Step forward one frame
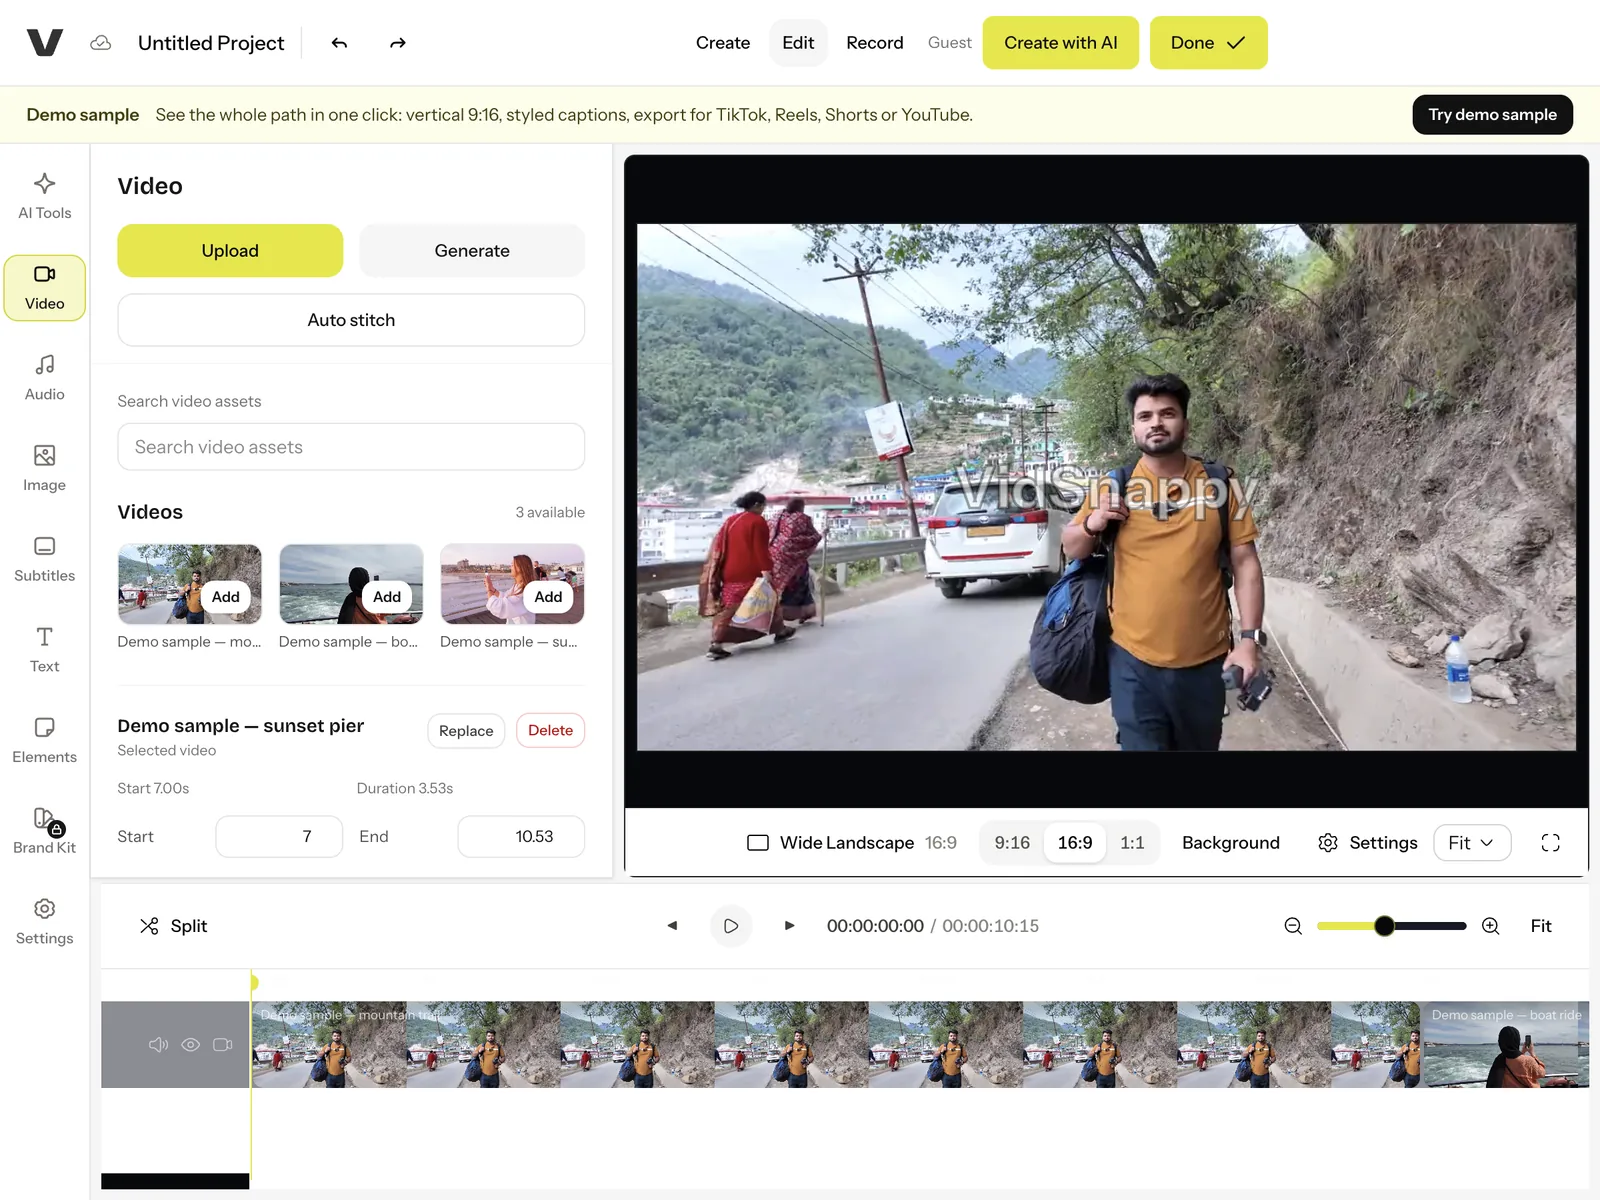 (789, 926)
